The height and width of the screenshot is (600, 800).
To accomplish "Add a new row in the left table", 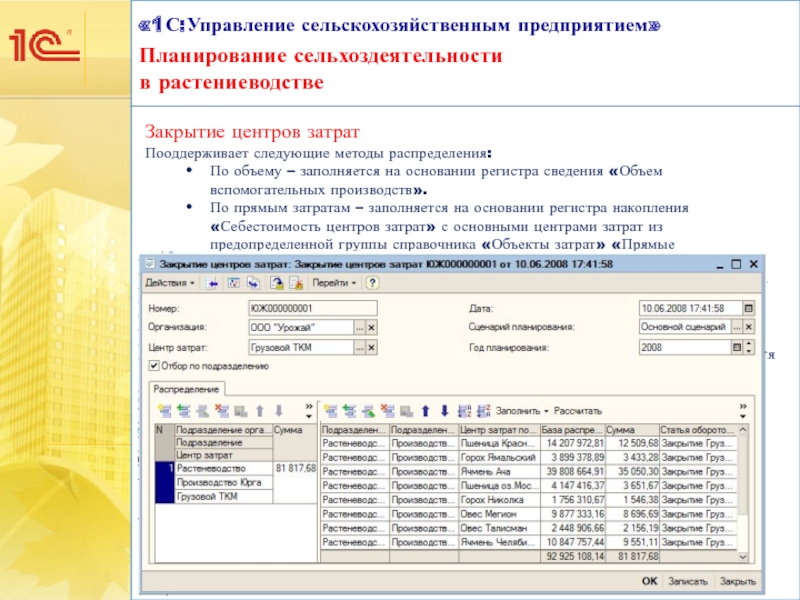I will [x=164, y=411].
